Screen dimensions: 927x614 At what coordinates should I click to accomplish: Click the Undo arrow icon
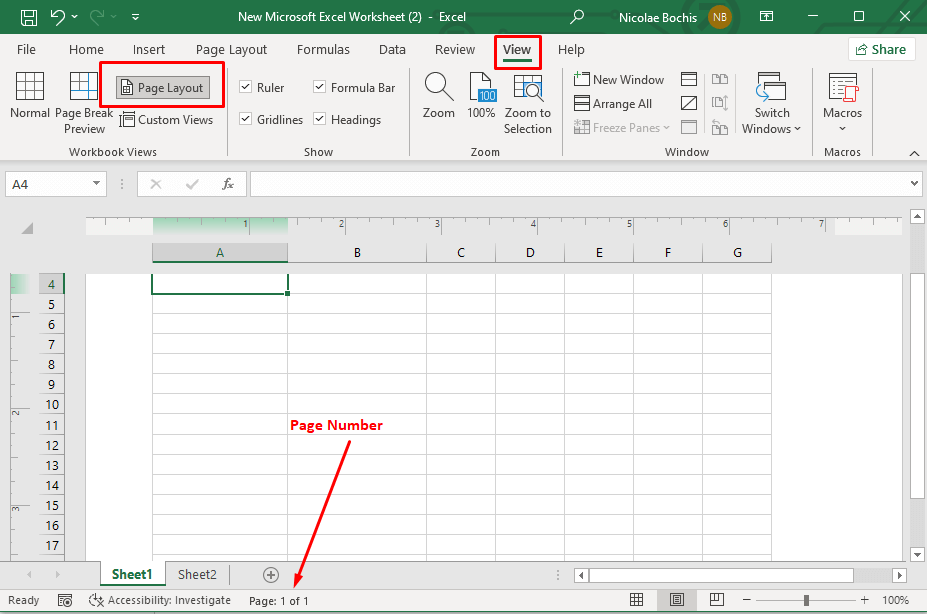[58, 17]
